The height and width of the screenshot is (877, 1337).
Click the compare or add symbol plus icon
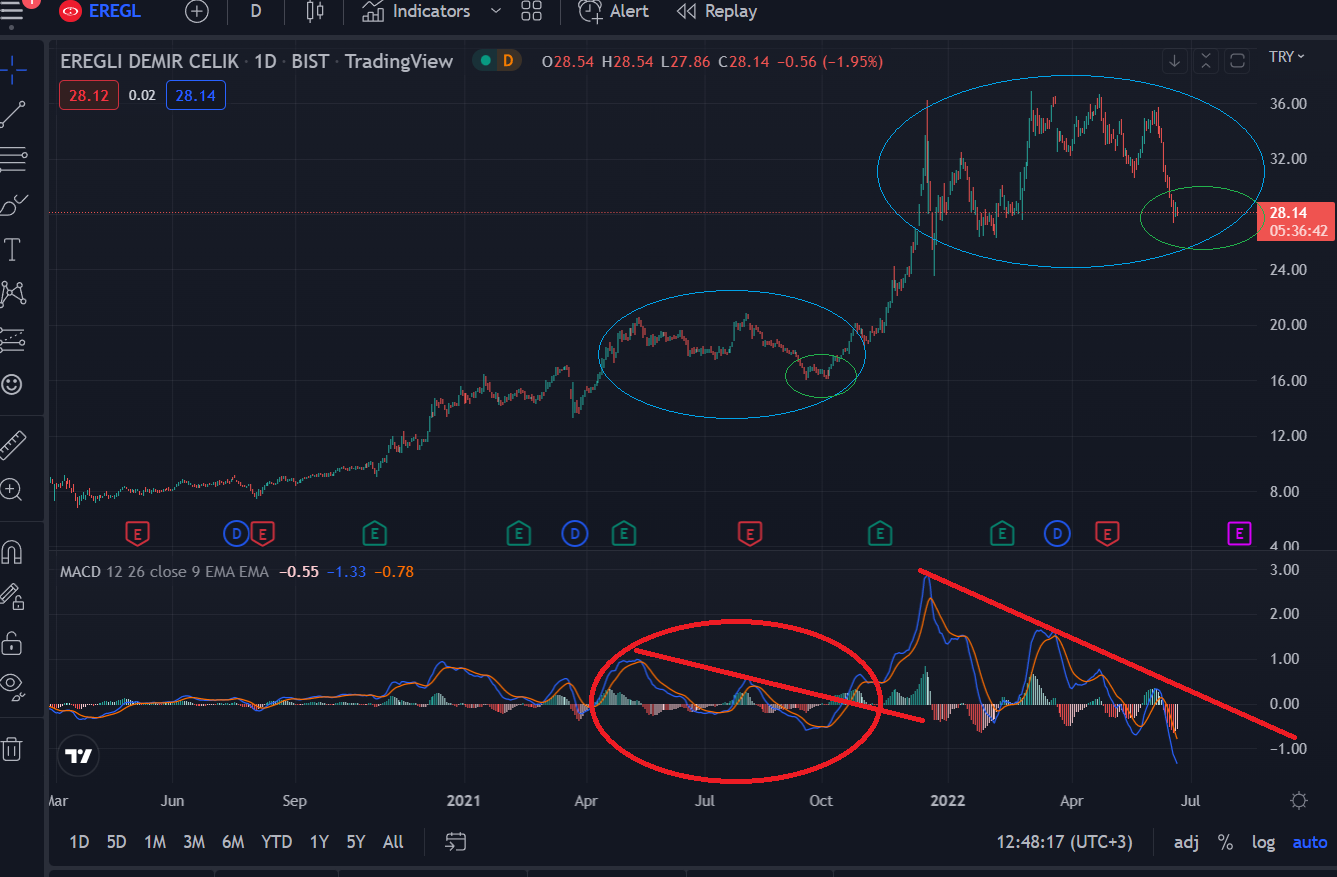[197, 12]
